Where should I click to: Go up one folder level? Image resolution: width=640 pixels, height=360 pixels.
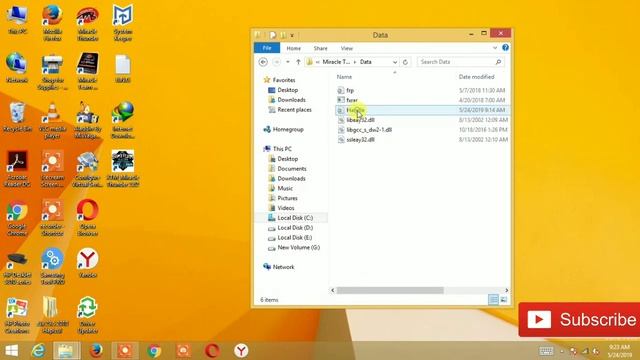point(298,62)
